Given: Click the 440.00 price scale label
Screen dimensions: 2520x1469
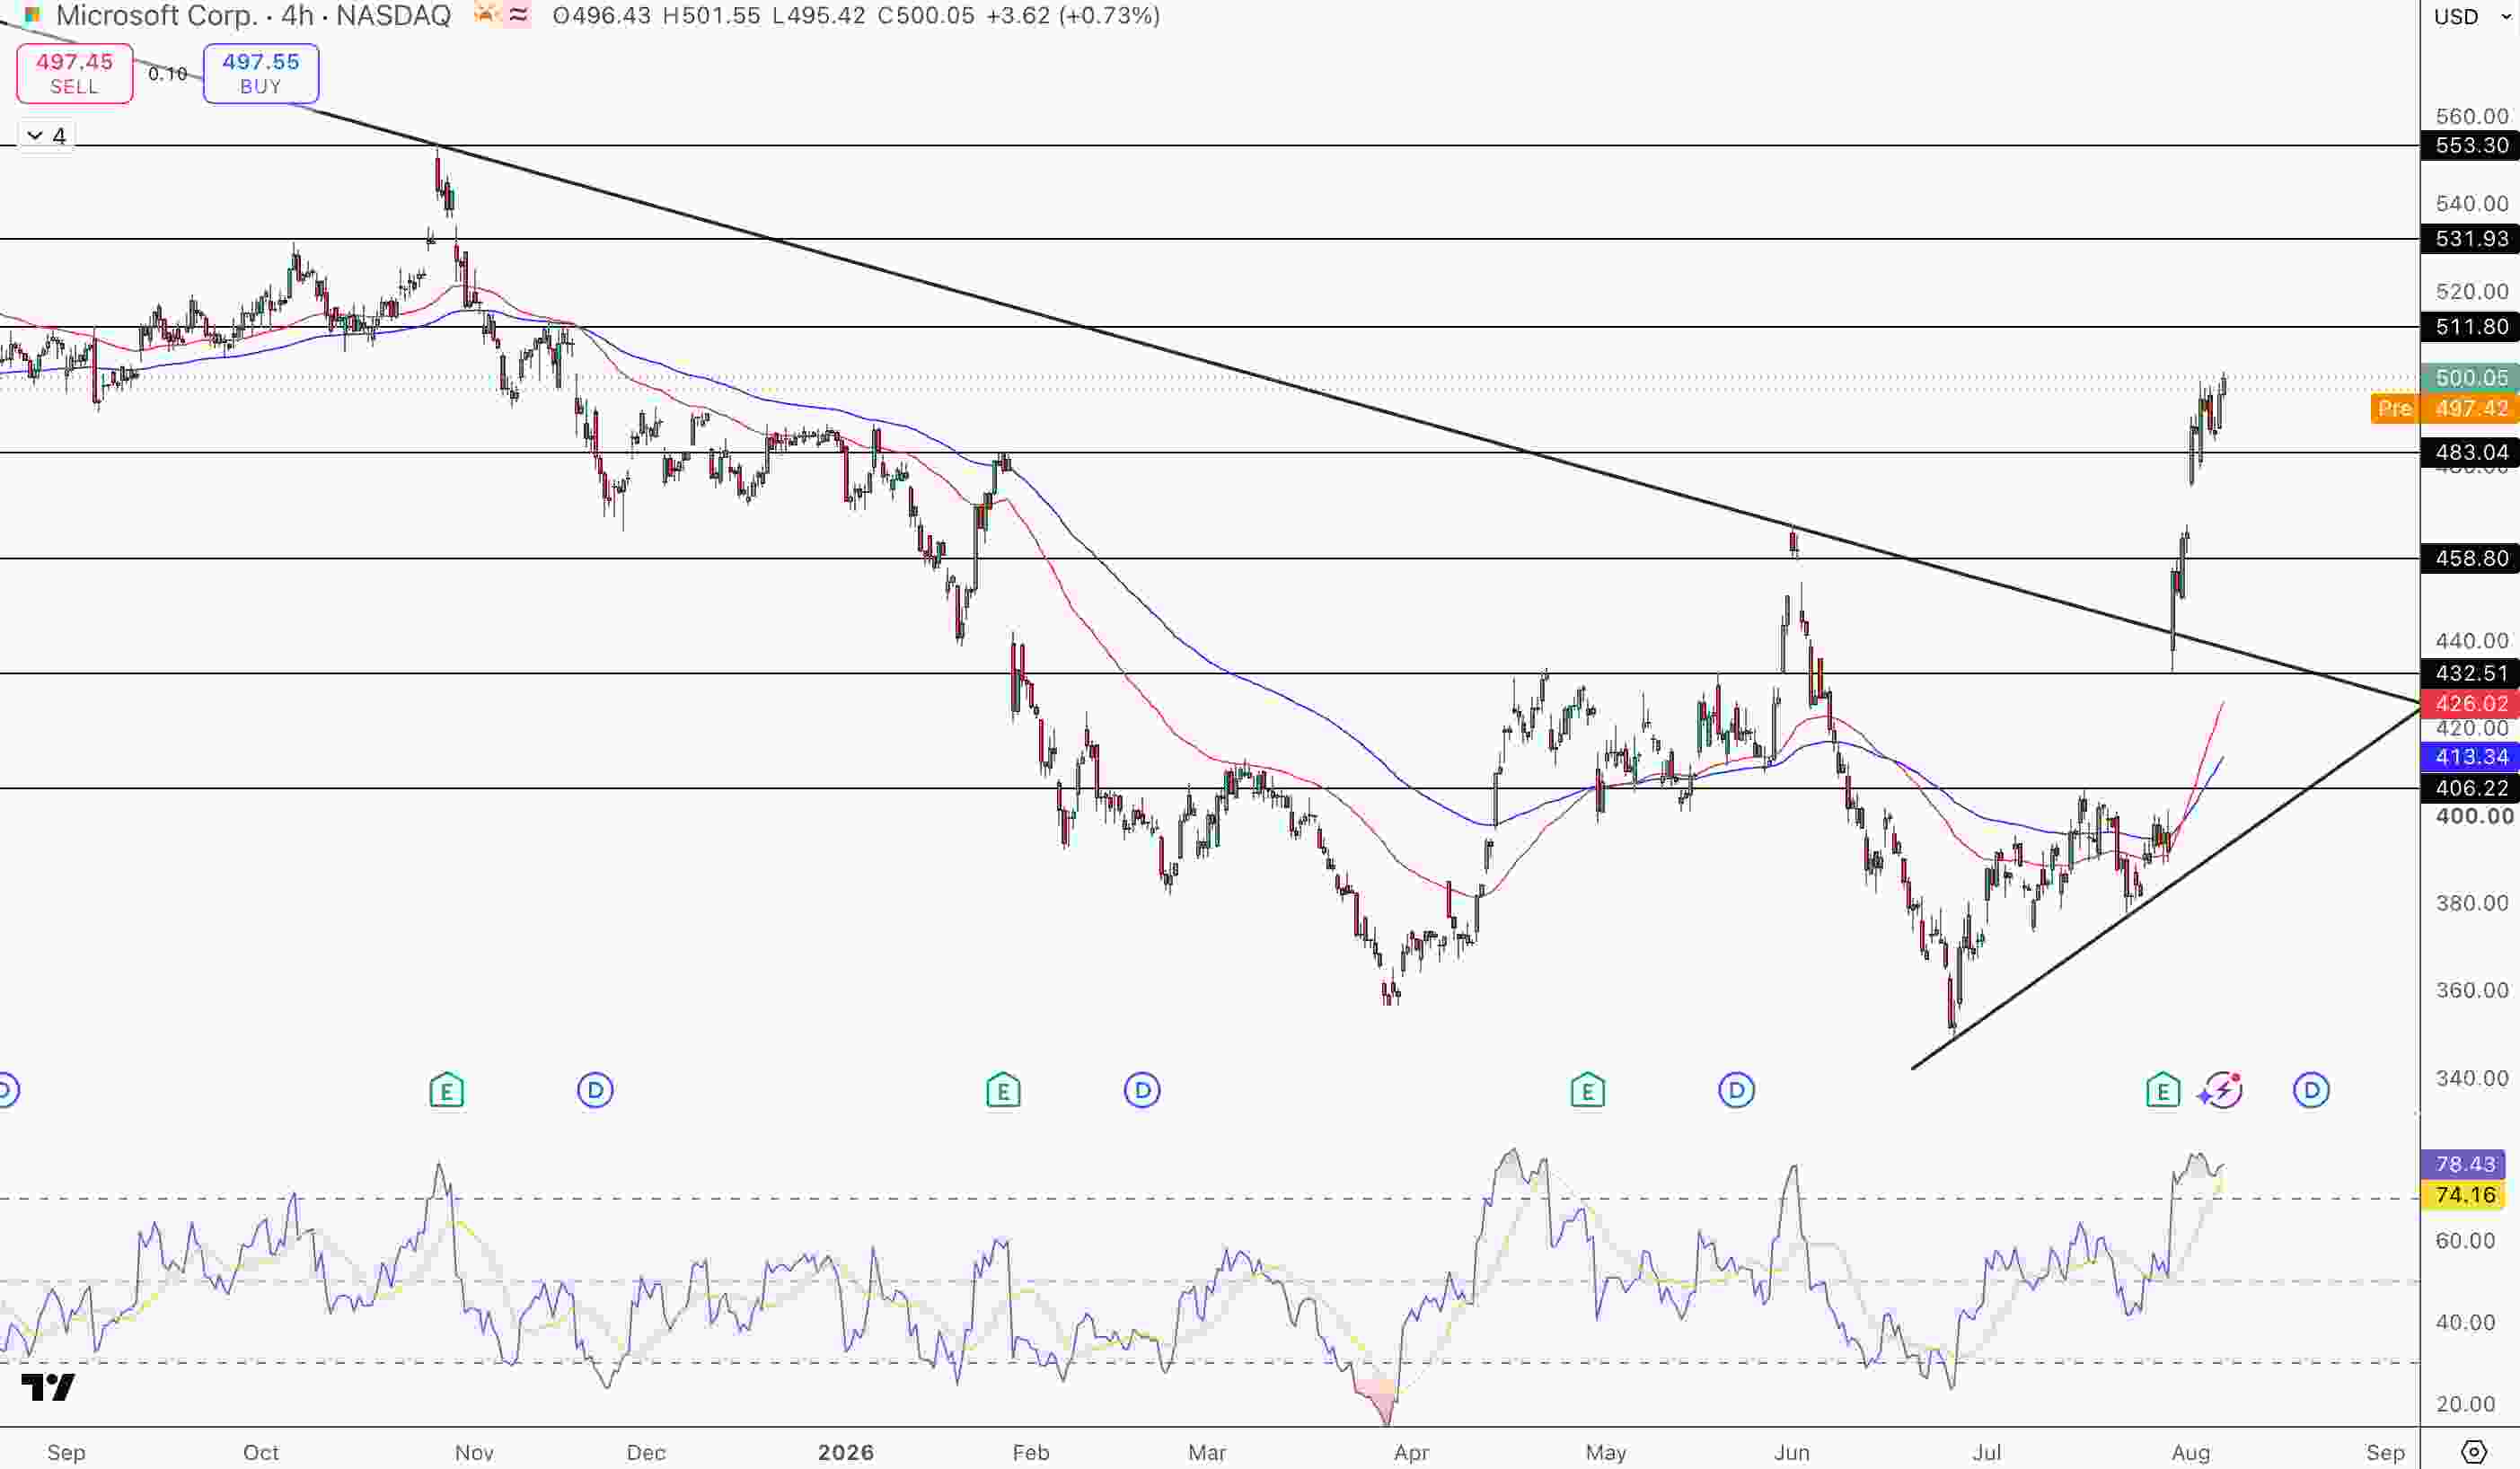Looking at the screenshot, I should coord(2471,640).
